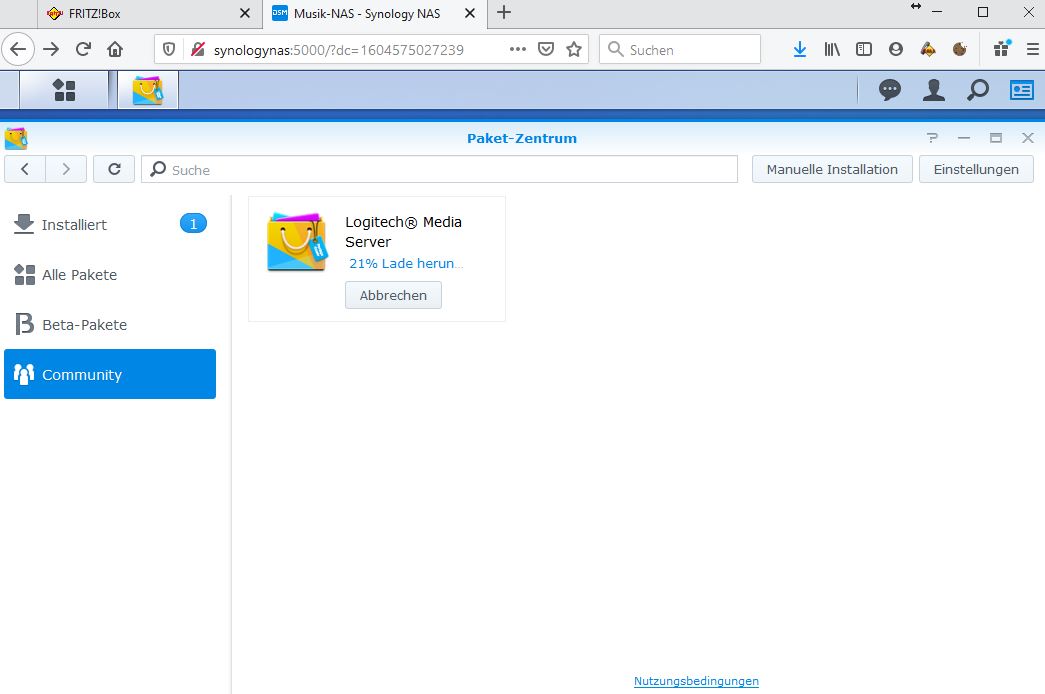1045x694 pixels.
Task: Open the Beta-Pakete category
Action: click(x=110, y=325)
